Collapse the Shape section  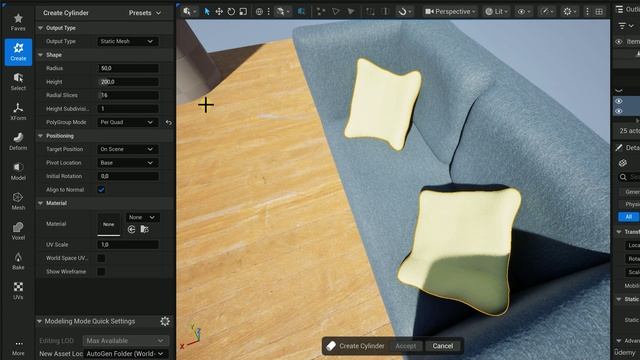40,55
